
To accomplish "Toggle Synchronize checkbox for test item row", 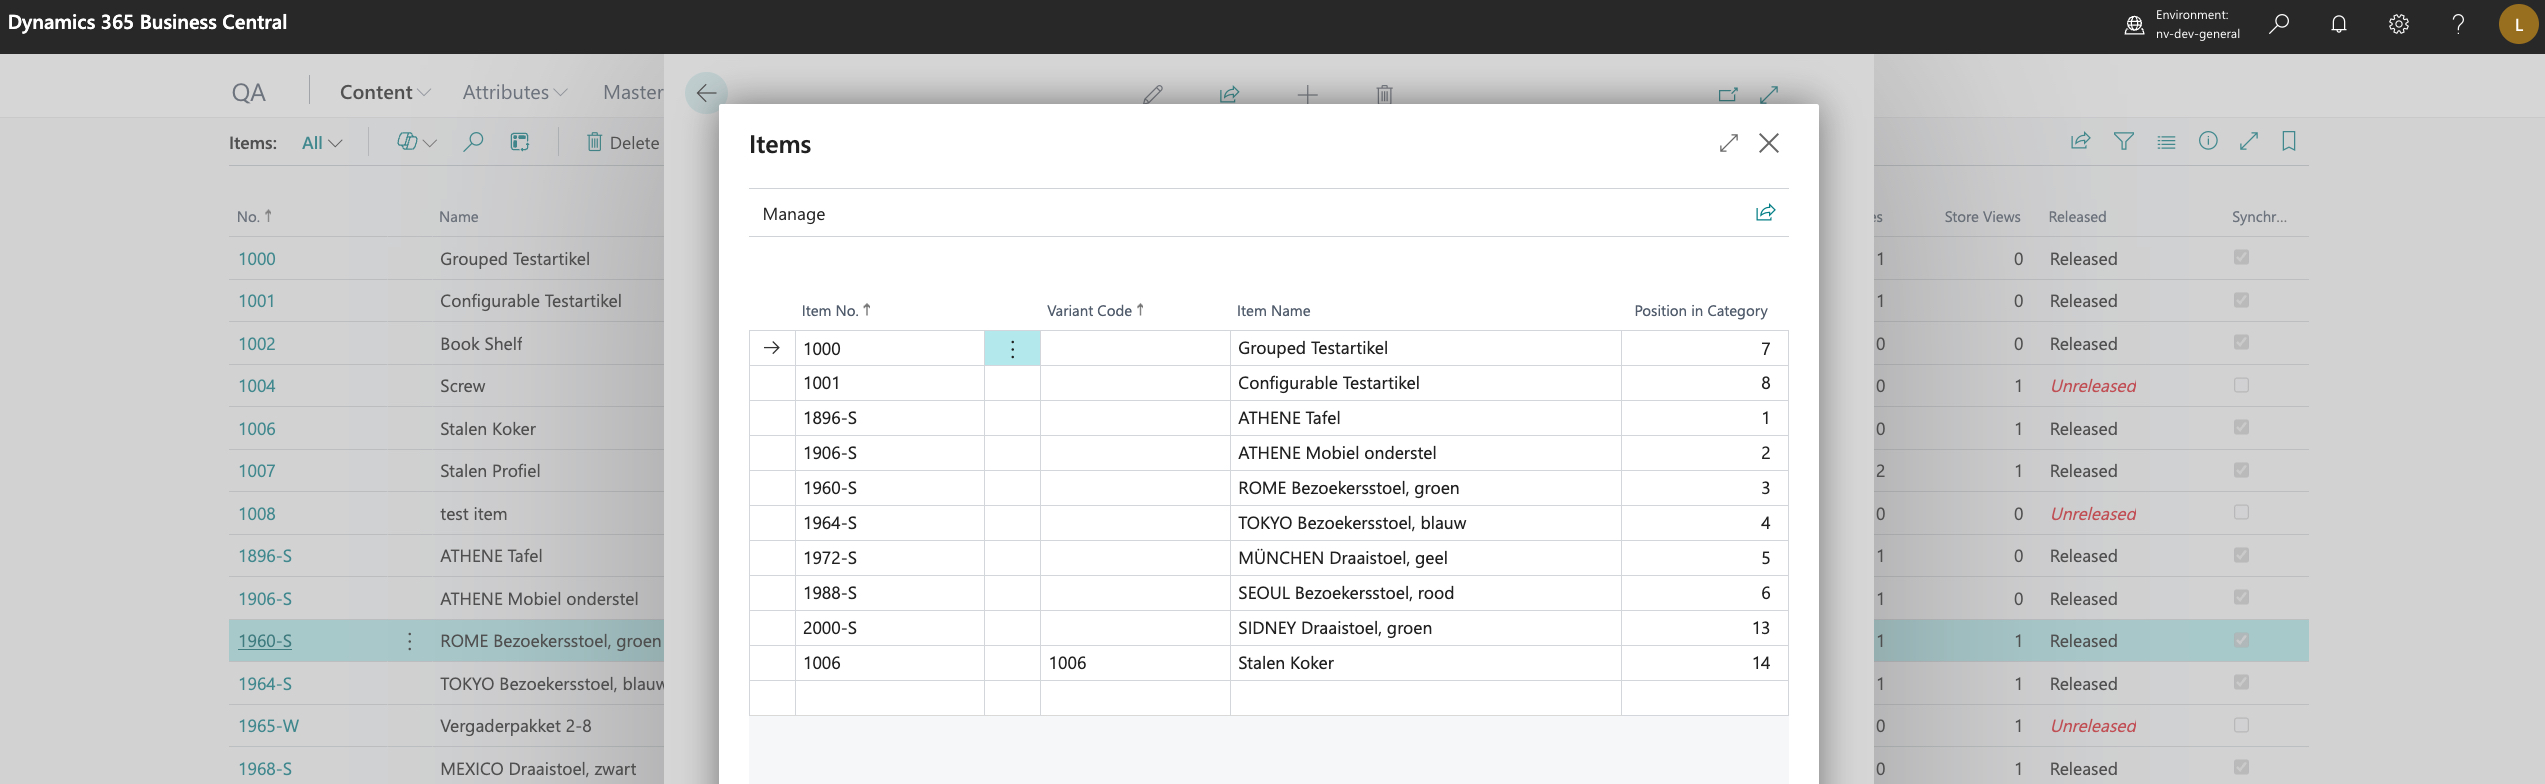I will tap(2242, 512).
